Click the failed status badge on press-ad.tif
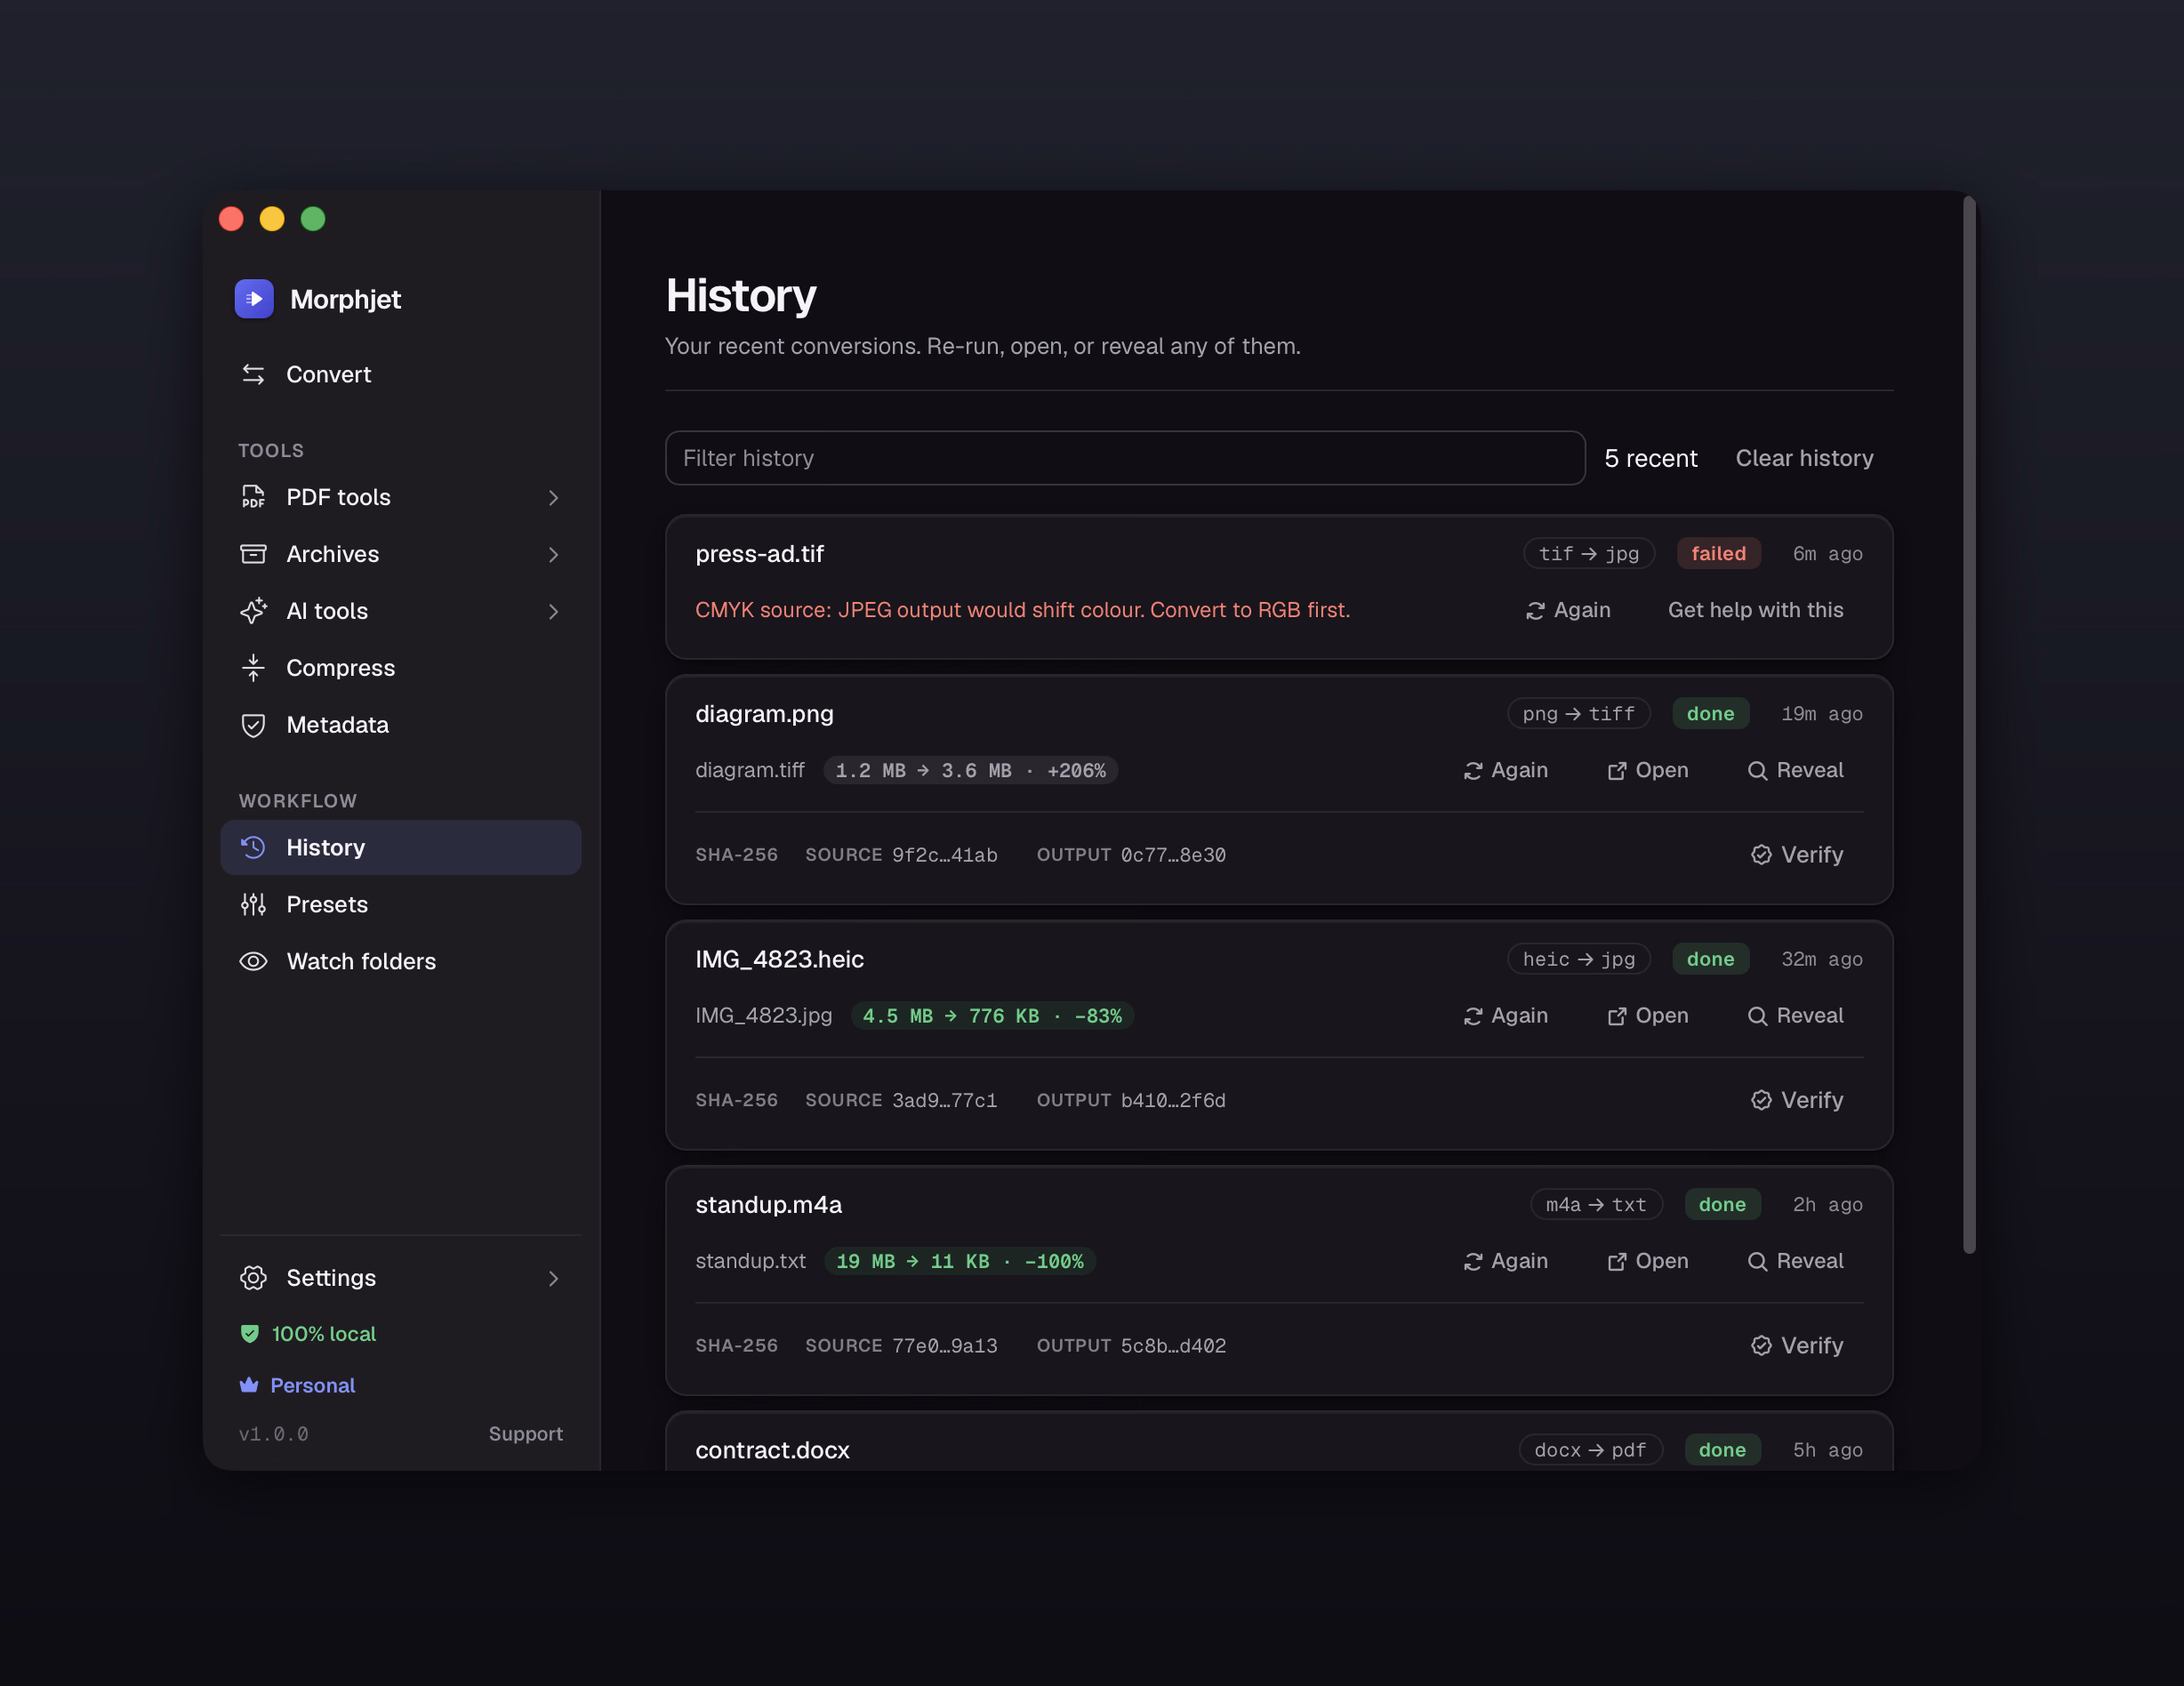 coord(1718,553)
